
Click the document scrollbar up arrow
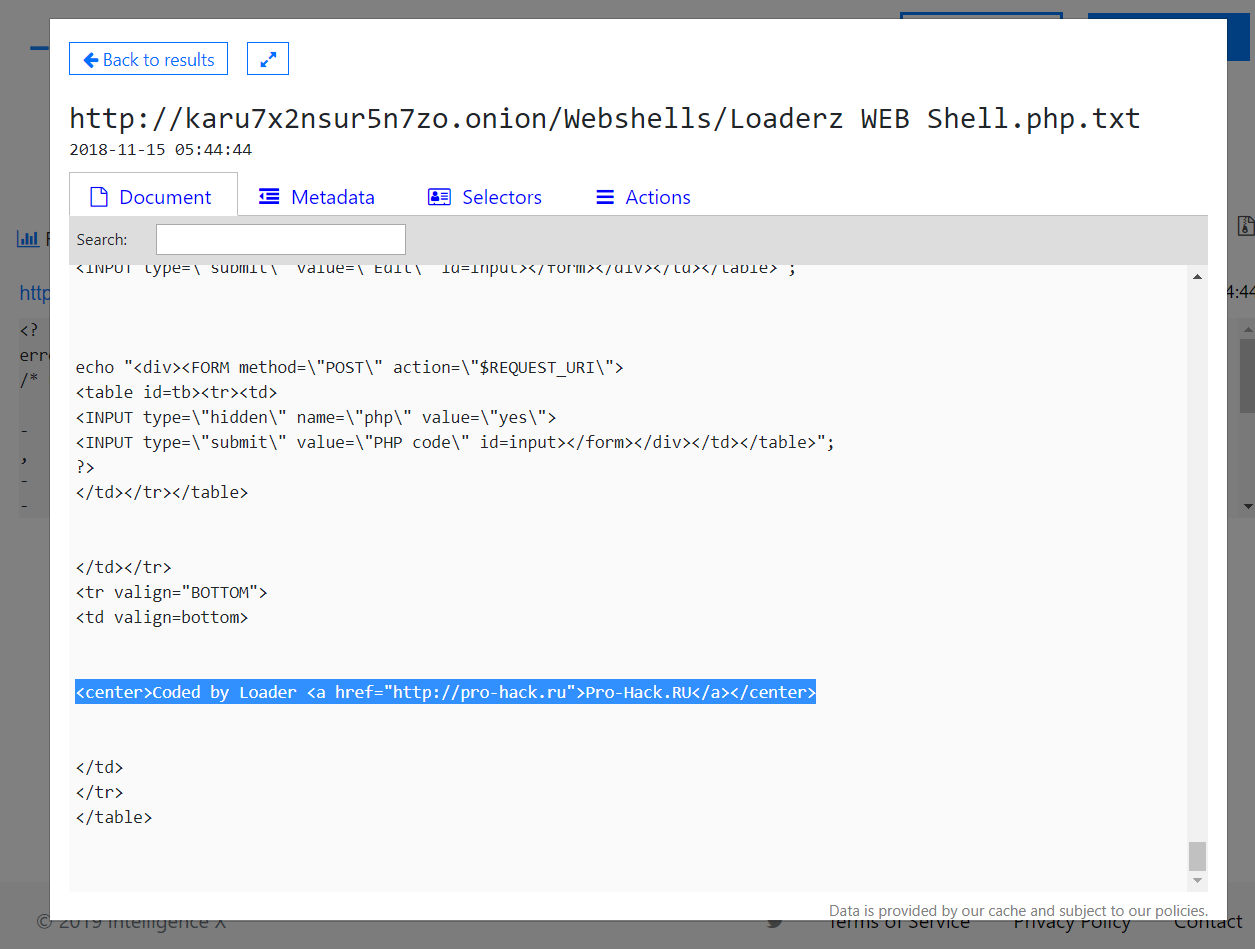click(x=1197, y=277)
